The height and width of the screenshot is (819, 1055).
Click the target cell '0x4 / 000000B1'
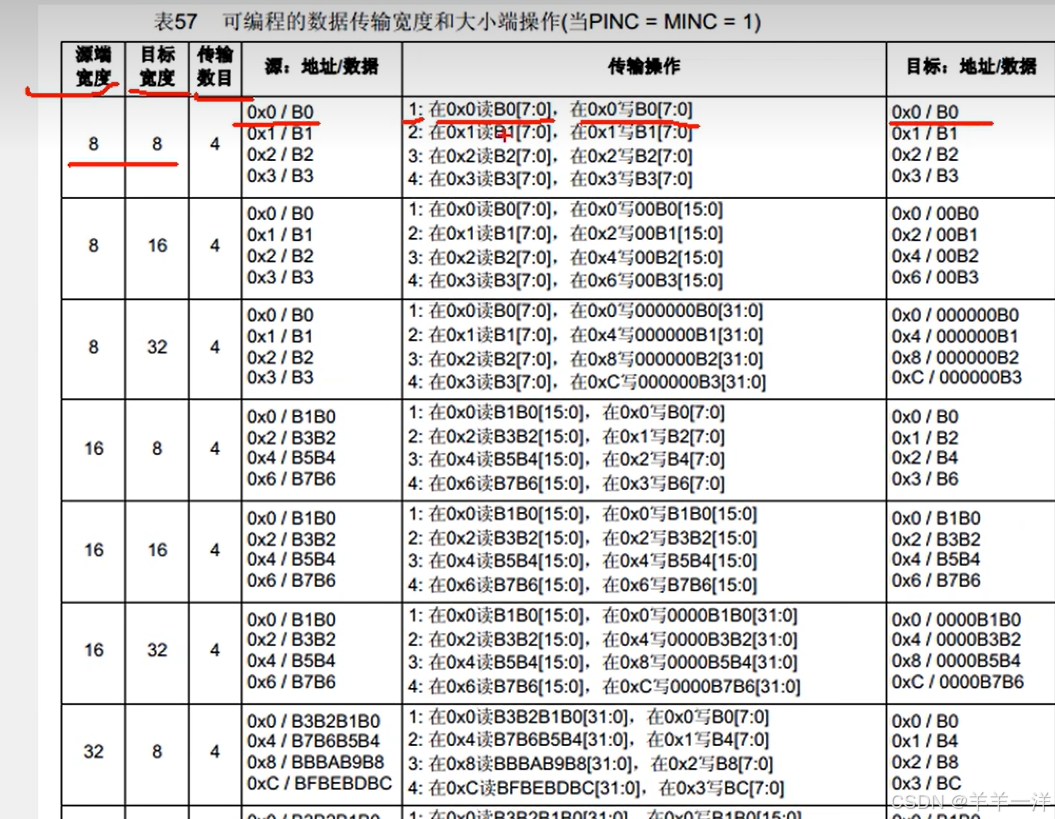coord(955,336)
